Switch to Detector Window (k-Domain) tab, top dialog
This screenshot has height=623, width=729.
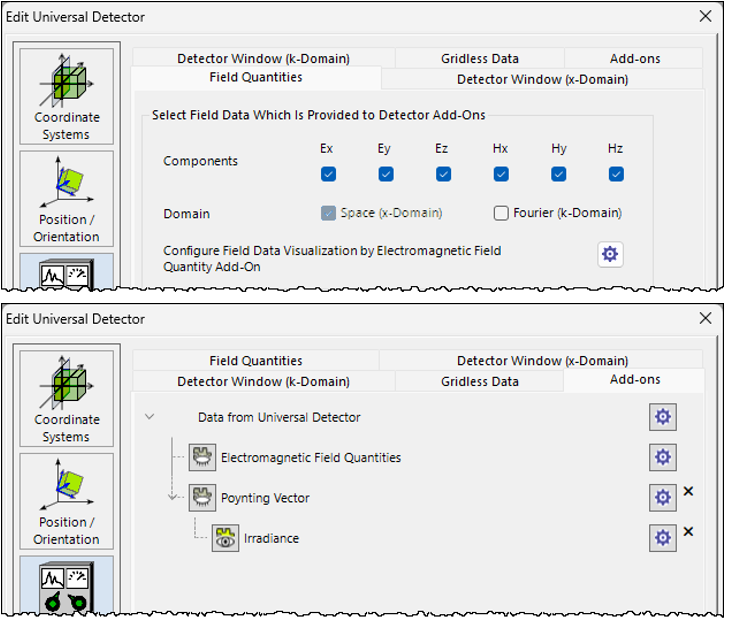(x=264, y=59)
